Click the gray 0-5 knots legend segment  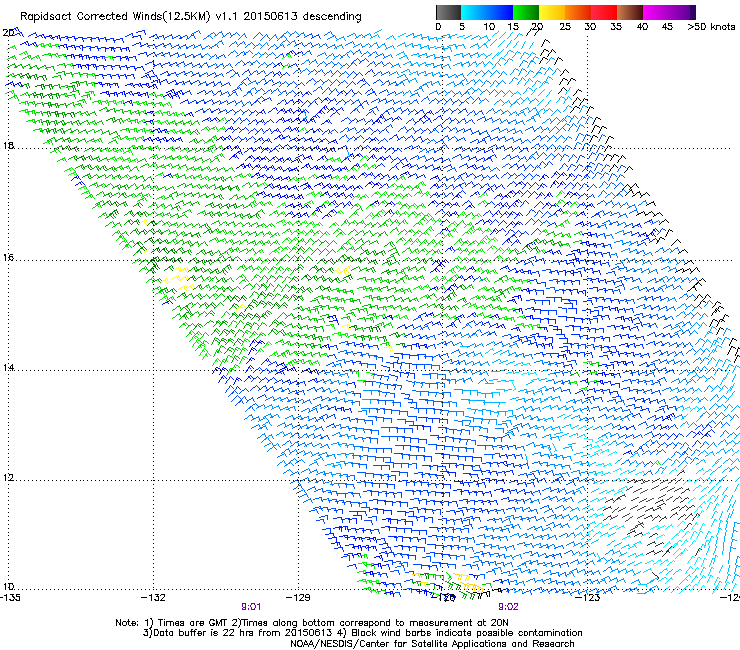[448, 12]
